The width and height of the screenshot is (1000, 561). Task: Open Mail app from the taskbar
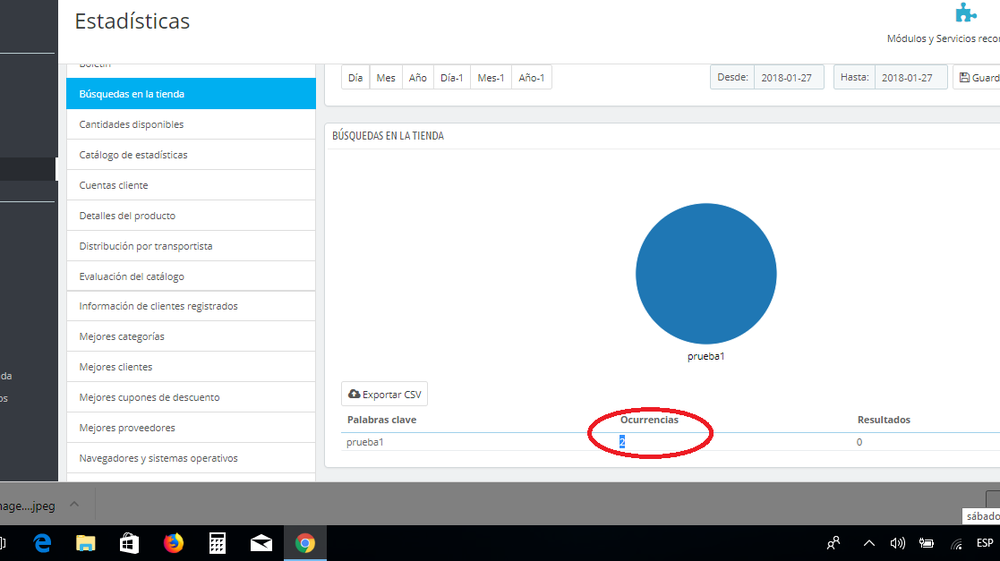(261, 543)
